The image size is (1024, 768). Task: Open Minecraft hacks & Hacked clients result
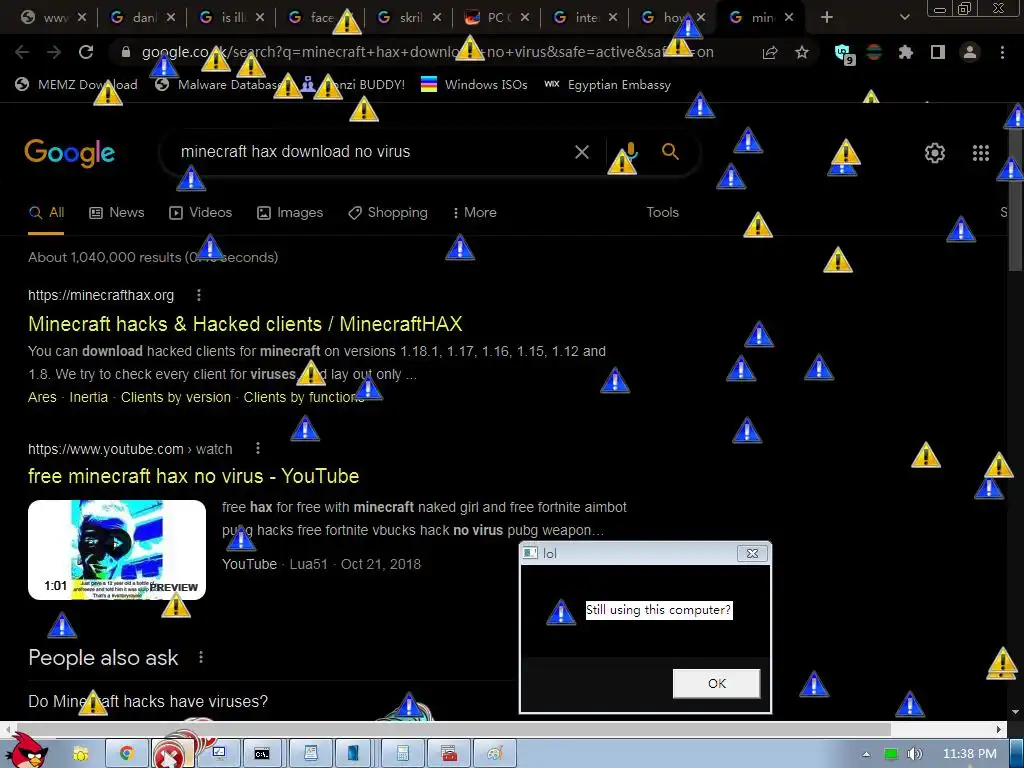tap(245, 324)
